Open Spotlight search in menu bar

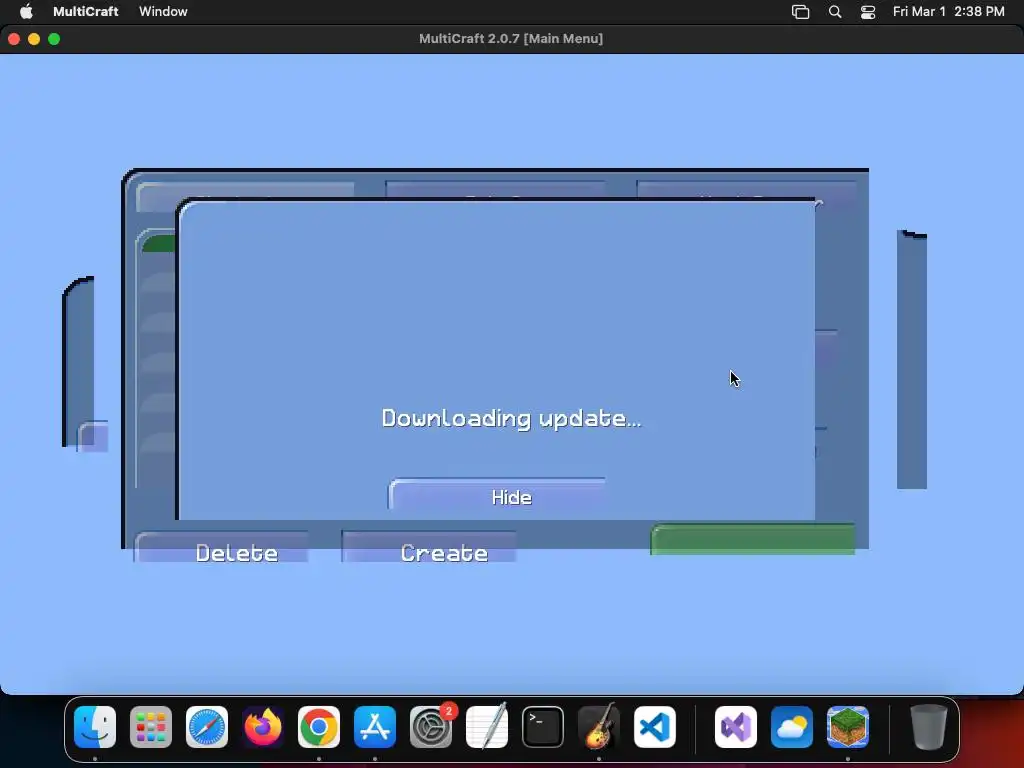coord(835,12)
